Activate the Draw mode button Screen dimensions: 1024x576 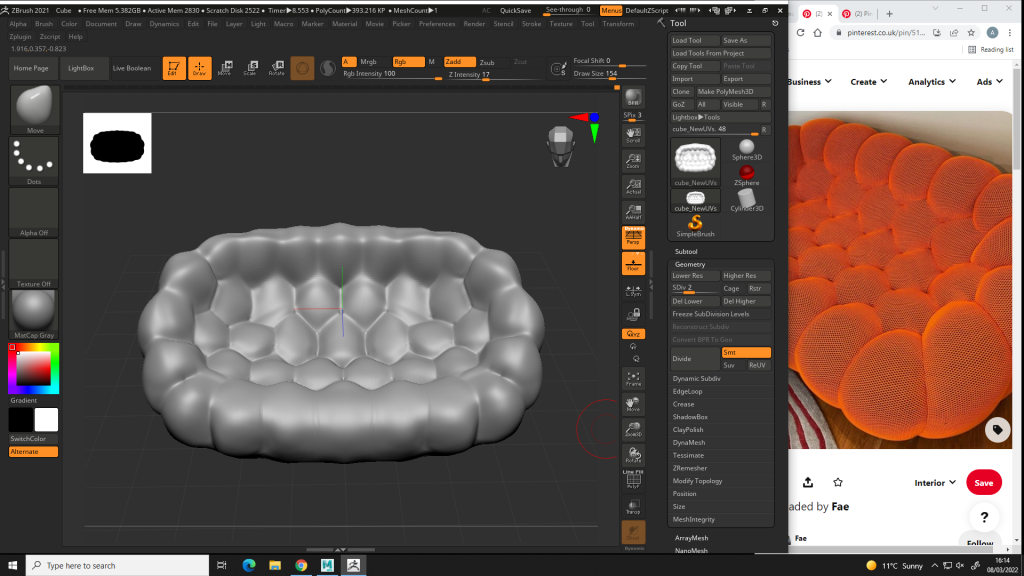click(x=199, y=68)
